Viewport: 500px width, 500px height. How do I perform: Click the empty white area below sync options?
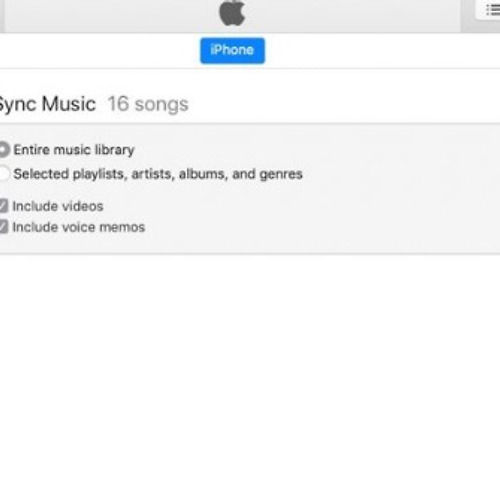click(250, 377)
